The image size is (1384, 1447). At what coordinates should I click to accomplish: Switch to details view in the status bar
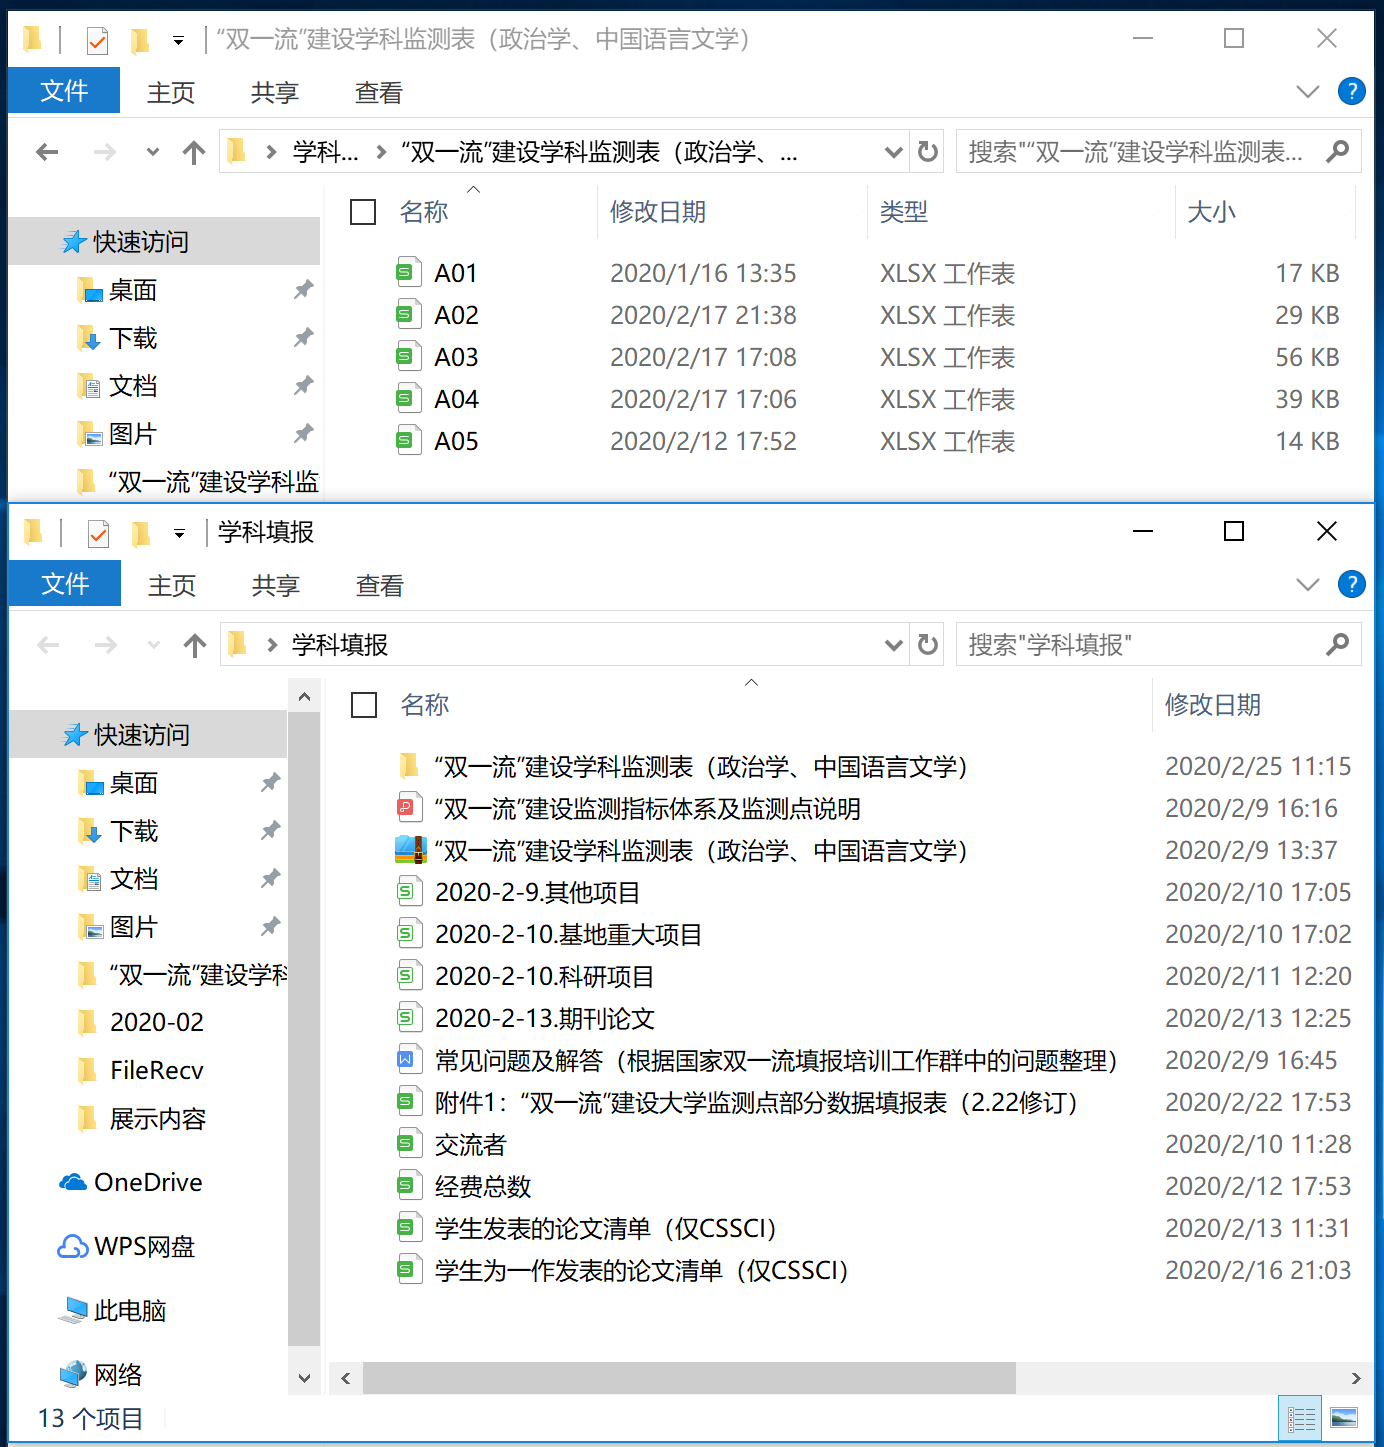click(x=1301, y=1418)
